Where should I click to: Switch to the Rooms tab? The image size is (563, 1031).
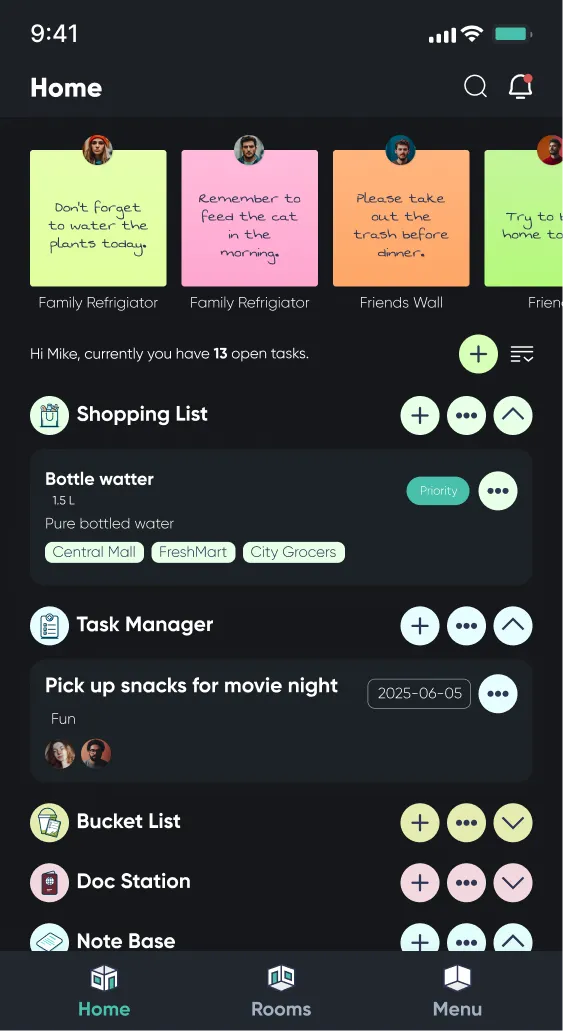click(x=281, y=991)
